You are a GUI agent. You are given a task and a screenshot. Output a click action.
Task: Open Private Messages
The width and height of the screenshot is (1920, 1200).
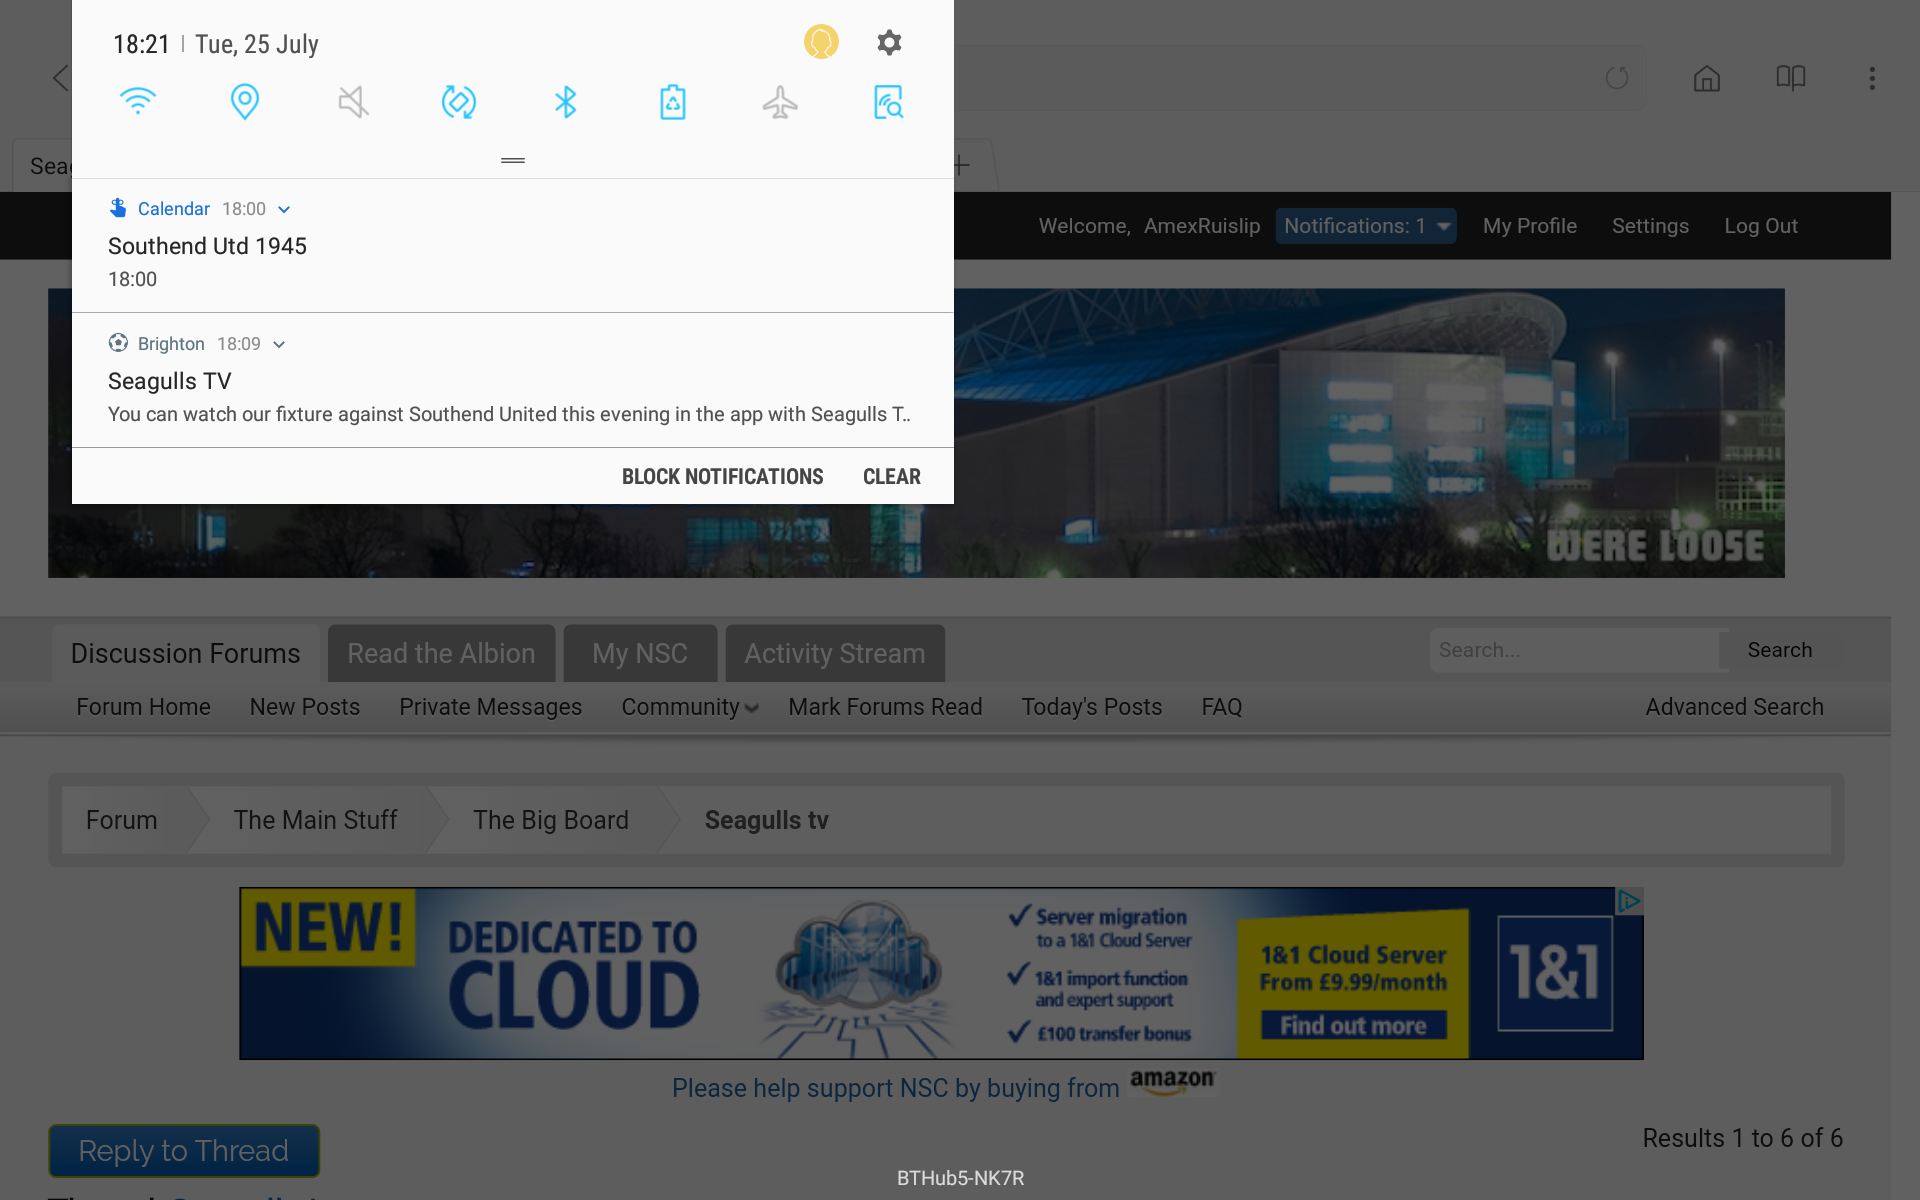[x=490, y=707]
